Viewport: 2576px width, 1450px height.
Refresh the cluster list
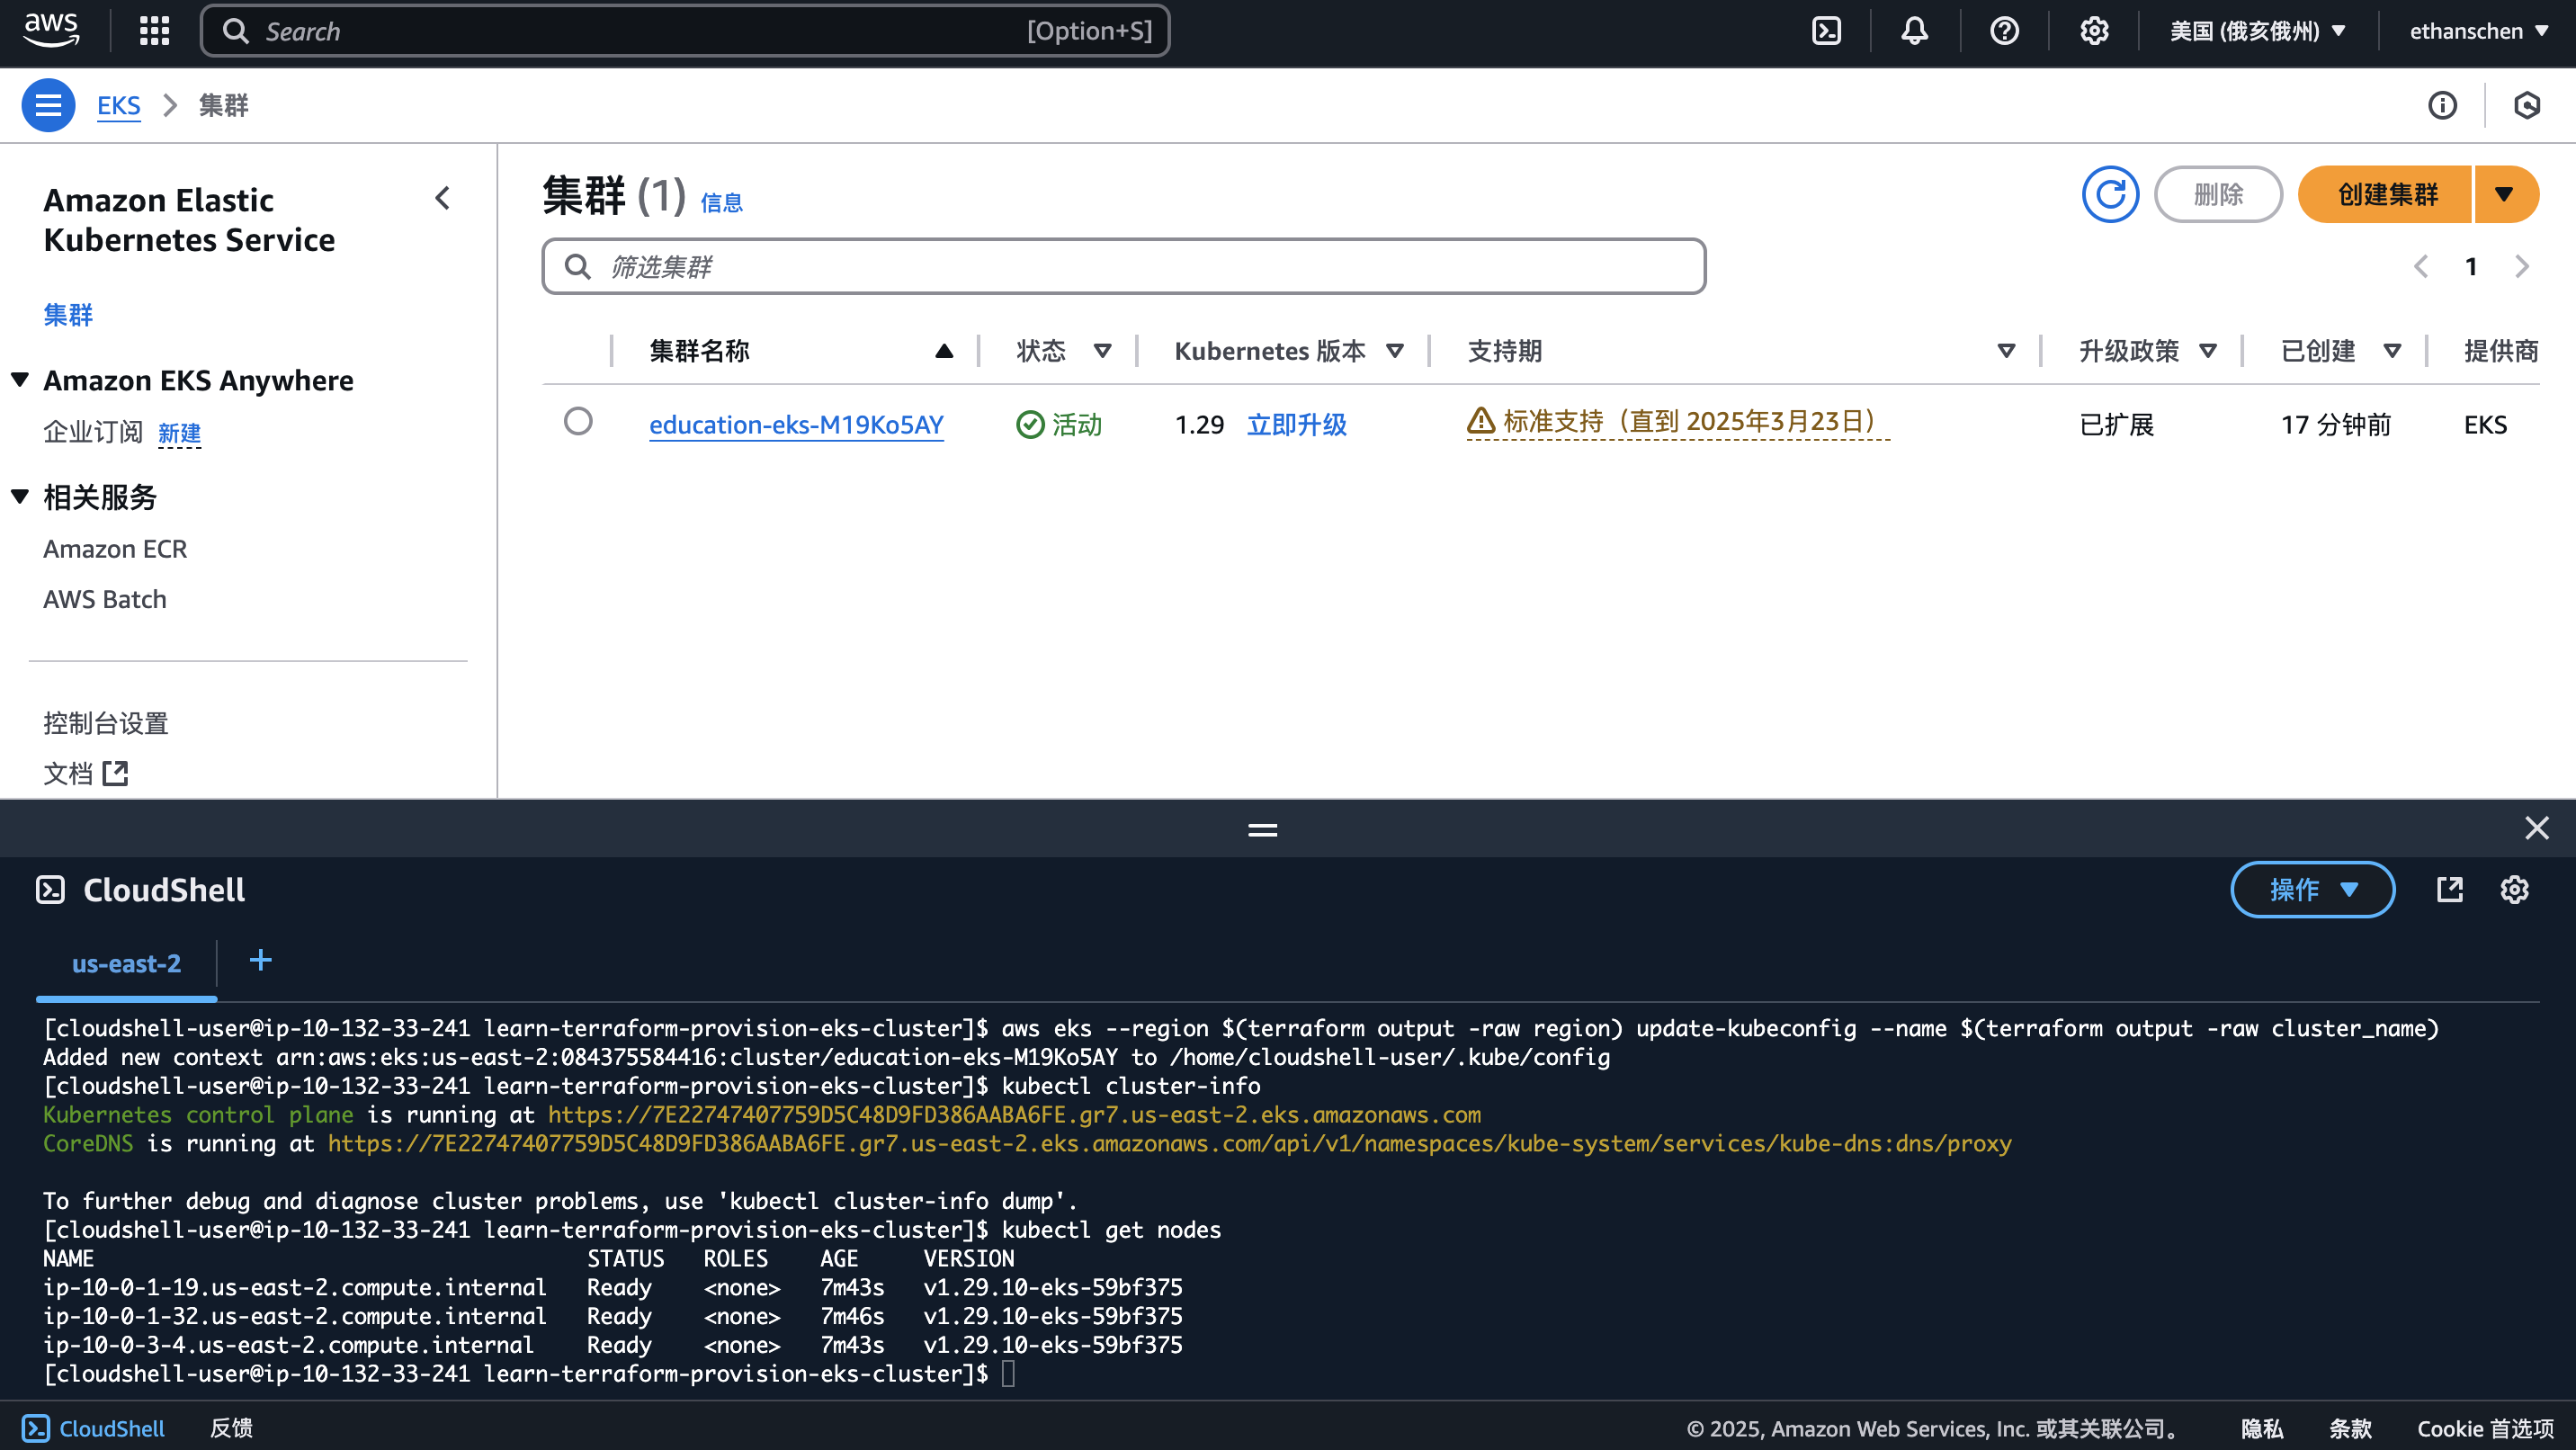[2110, 194]
